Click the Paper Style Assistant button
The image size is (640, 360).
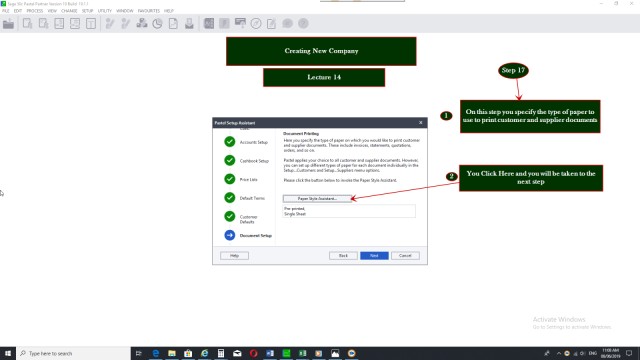pyautogui.click(x=317, y=199)
